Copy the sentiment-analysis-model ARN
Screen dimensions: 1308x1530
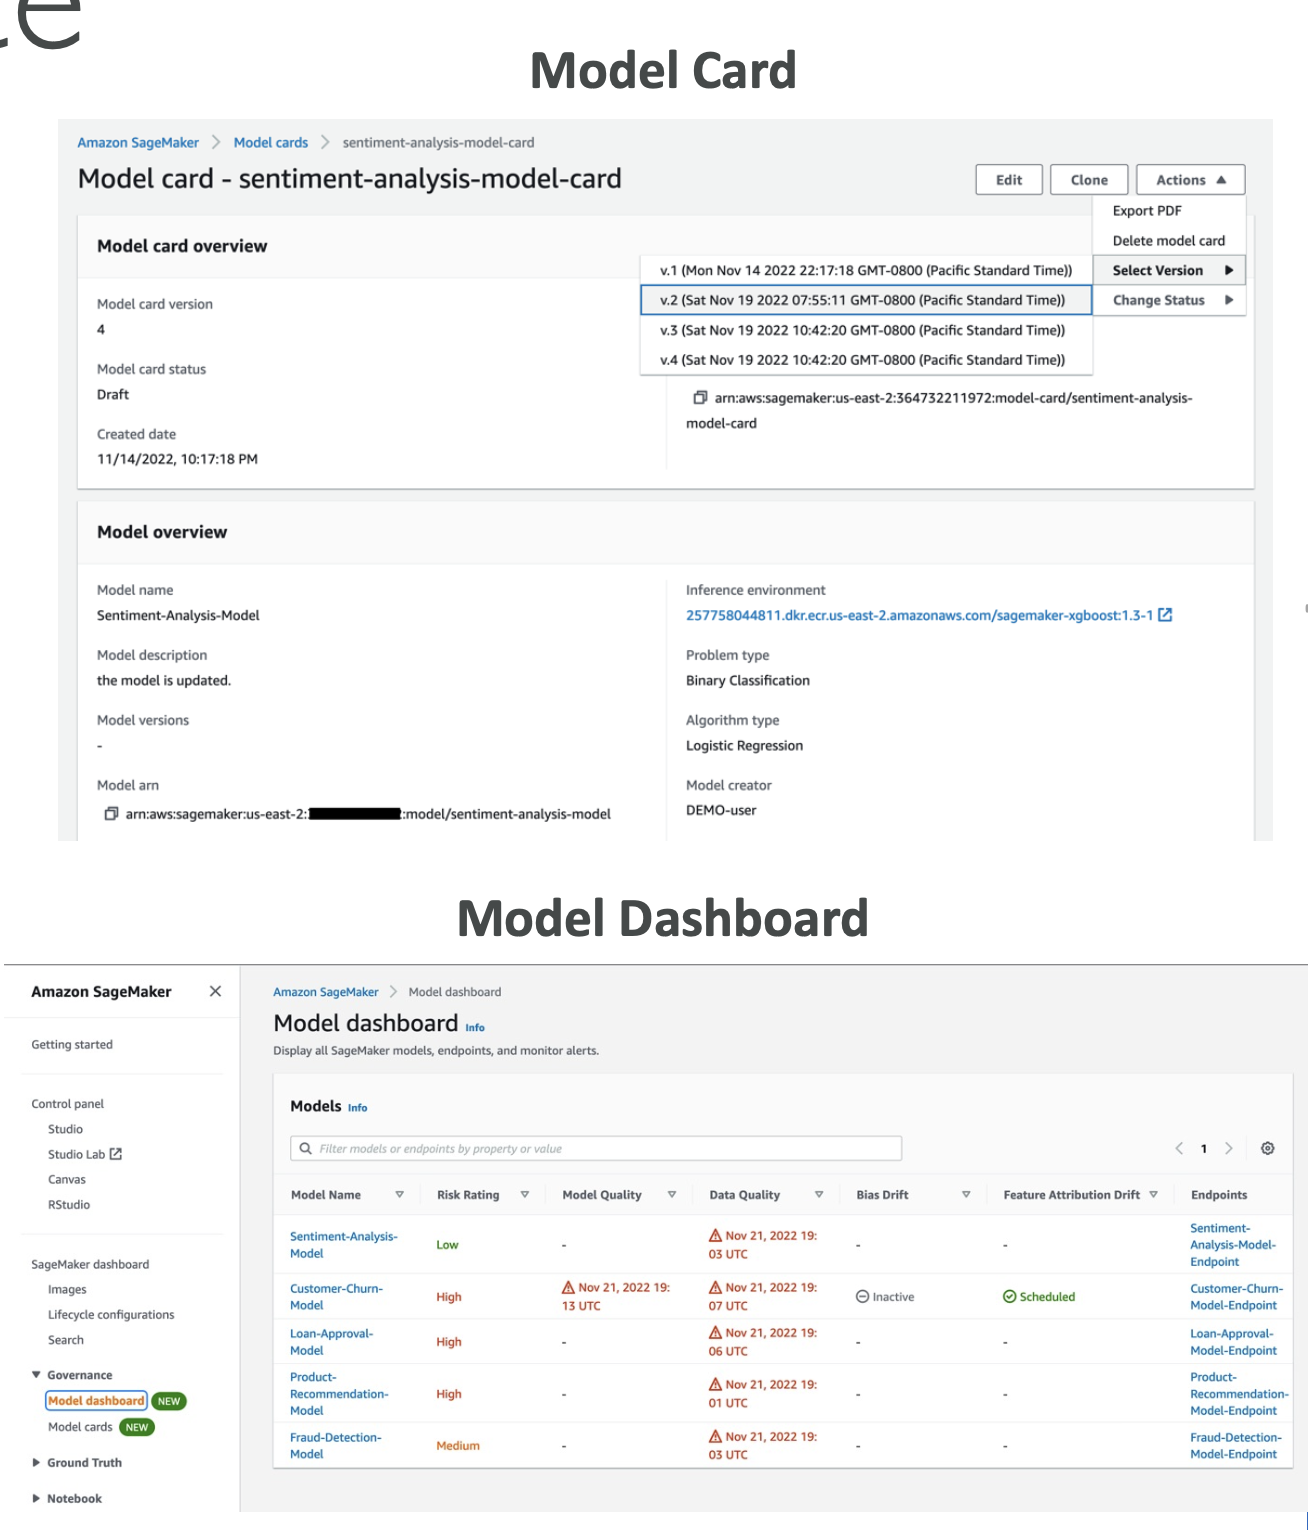[111, 814]
